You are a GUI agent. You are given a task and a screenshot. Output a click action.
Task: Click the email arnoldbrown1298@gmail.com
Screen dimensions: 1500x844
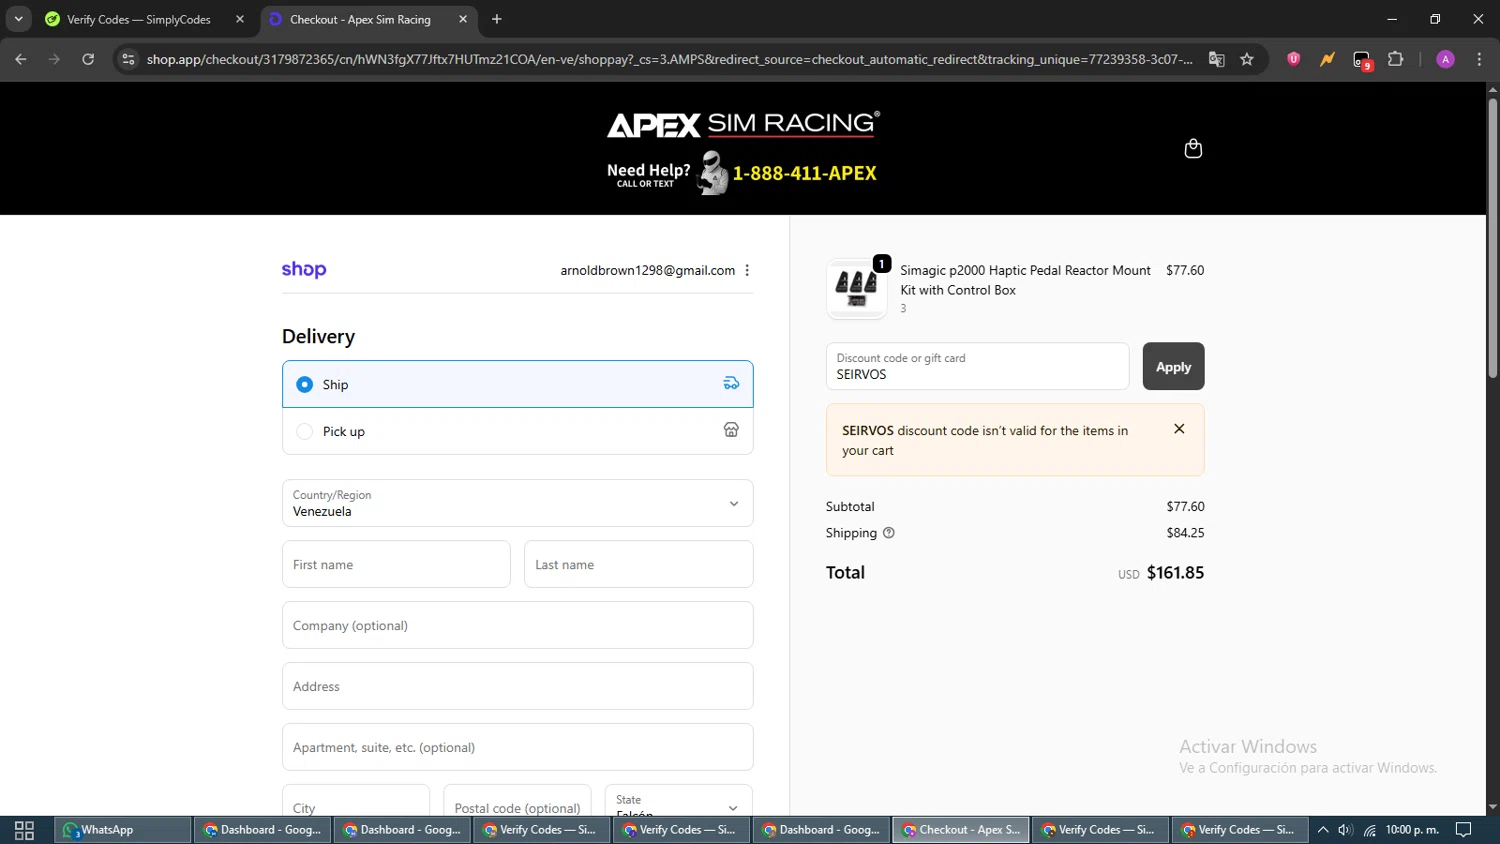(647, 270)
